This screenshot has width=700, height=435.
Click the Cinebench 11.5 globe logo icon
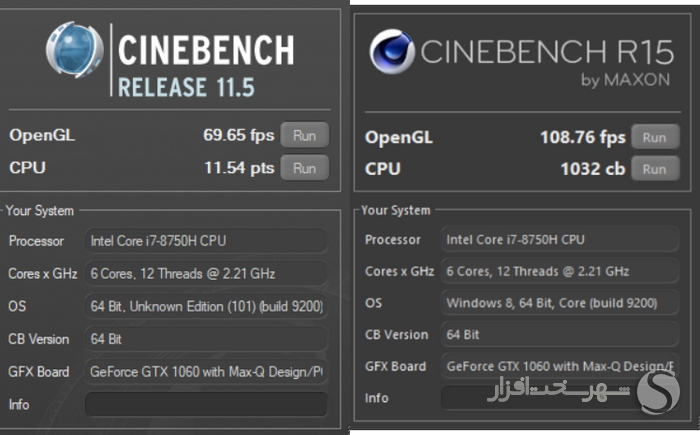[x=75, y=49]
